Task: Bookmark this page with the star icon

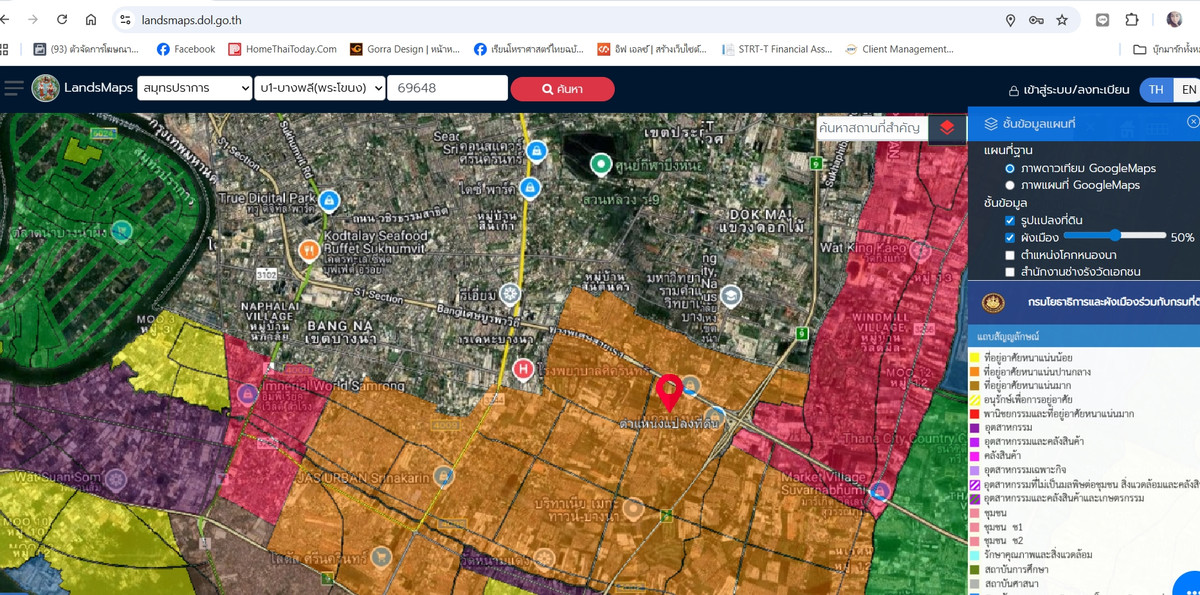Action: 1062,20
